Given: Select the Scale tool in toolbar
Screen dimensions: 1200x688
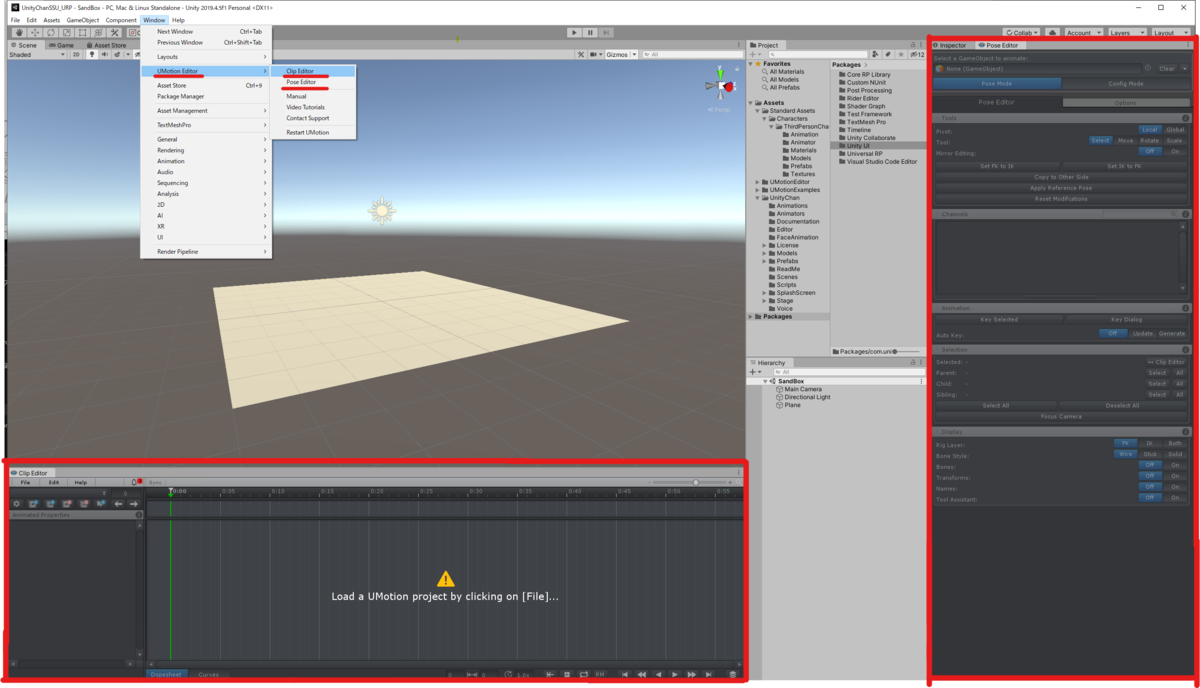Looking at the screenshot, I should click(x=67, y=33).
